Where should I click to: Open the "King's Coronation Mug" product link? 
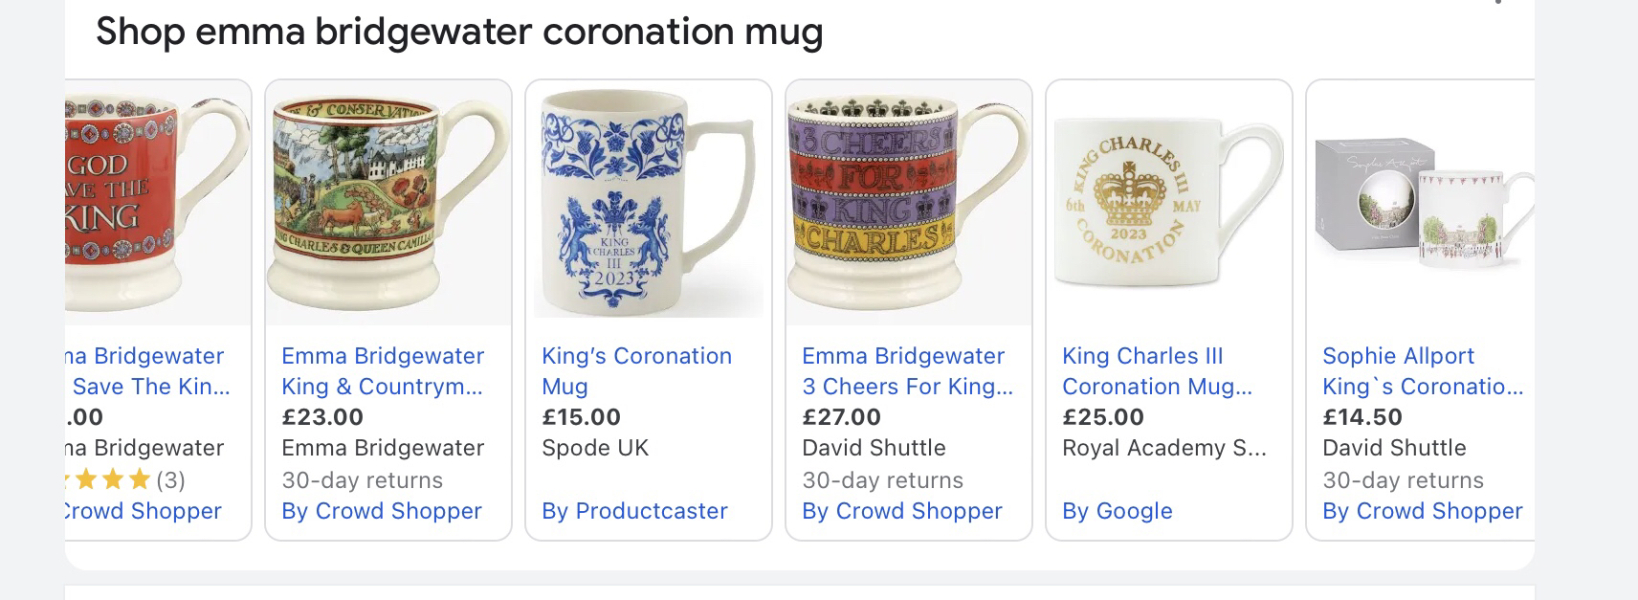click(x=636, y=370)
